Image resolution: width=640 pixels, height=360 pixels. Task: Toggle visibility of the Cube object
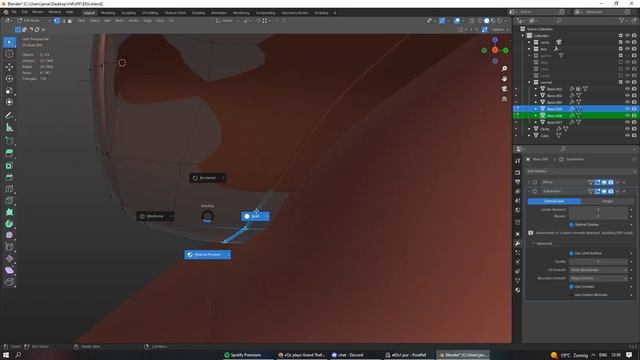[x=627, y=135]
